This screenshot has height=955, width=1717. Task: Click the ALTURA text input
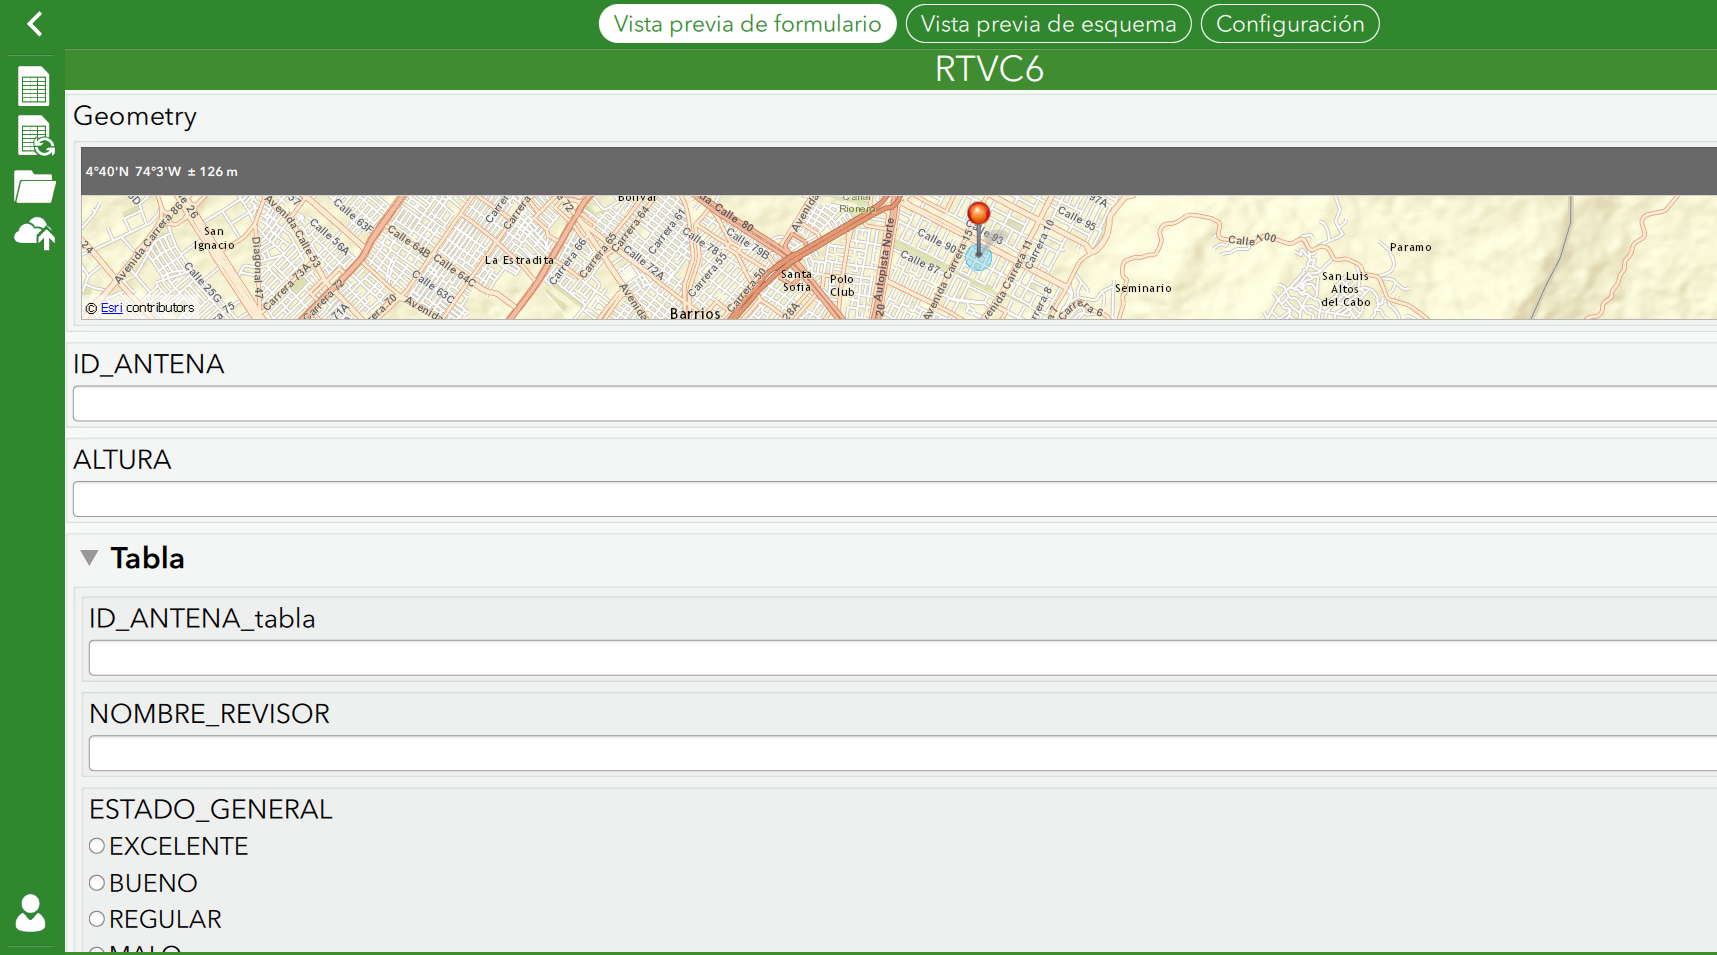[894, 500]
